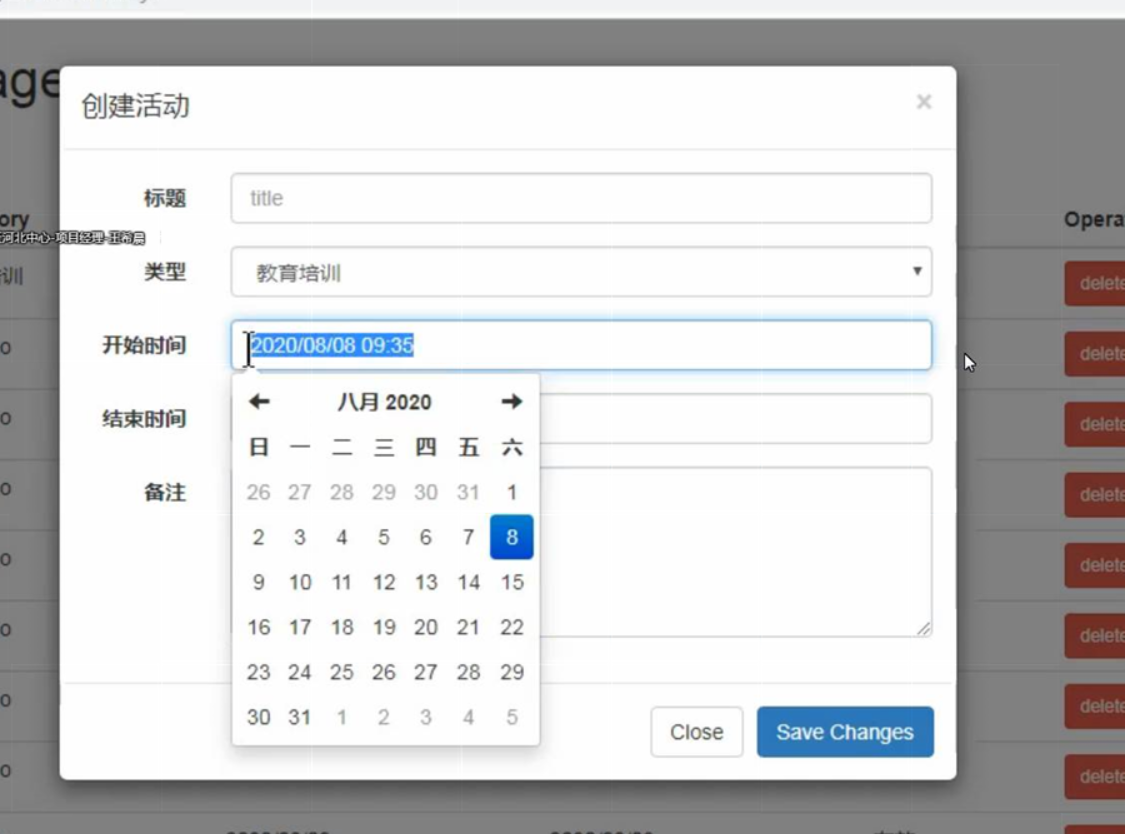Close the 创建活动 dialog with the X
The height and width of the screenshot is (834, 1125).
pos(923,102)
